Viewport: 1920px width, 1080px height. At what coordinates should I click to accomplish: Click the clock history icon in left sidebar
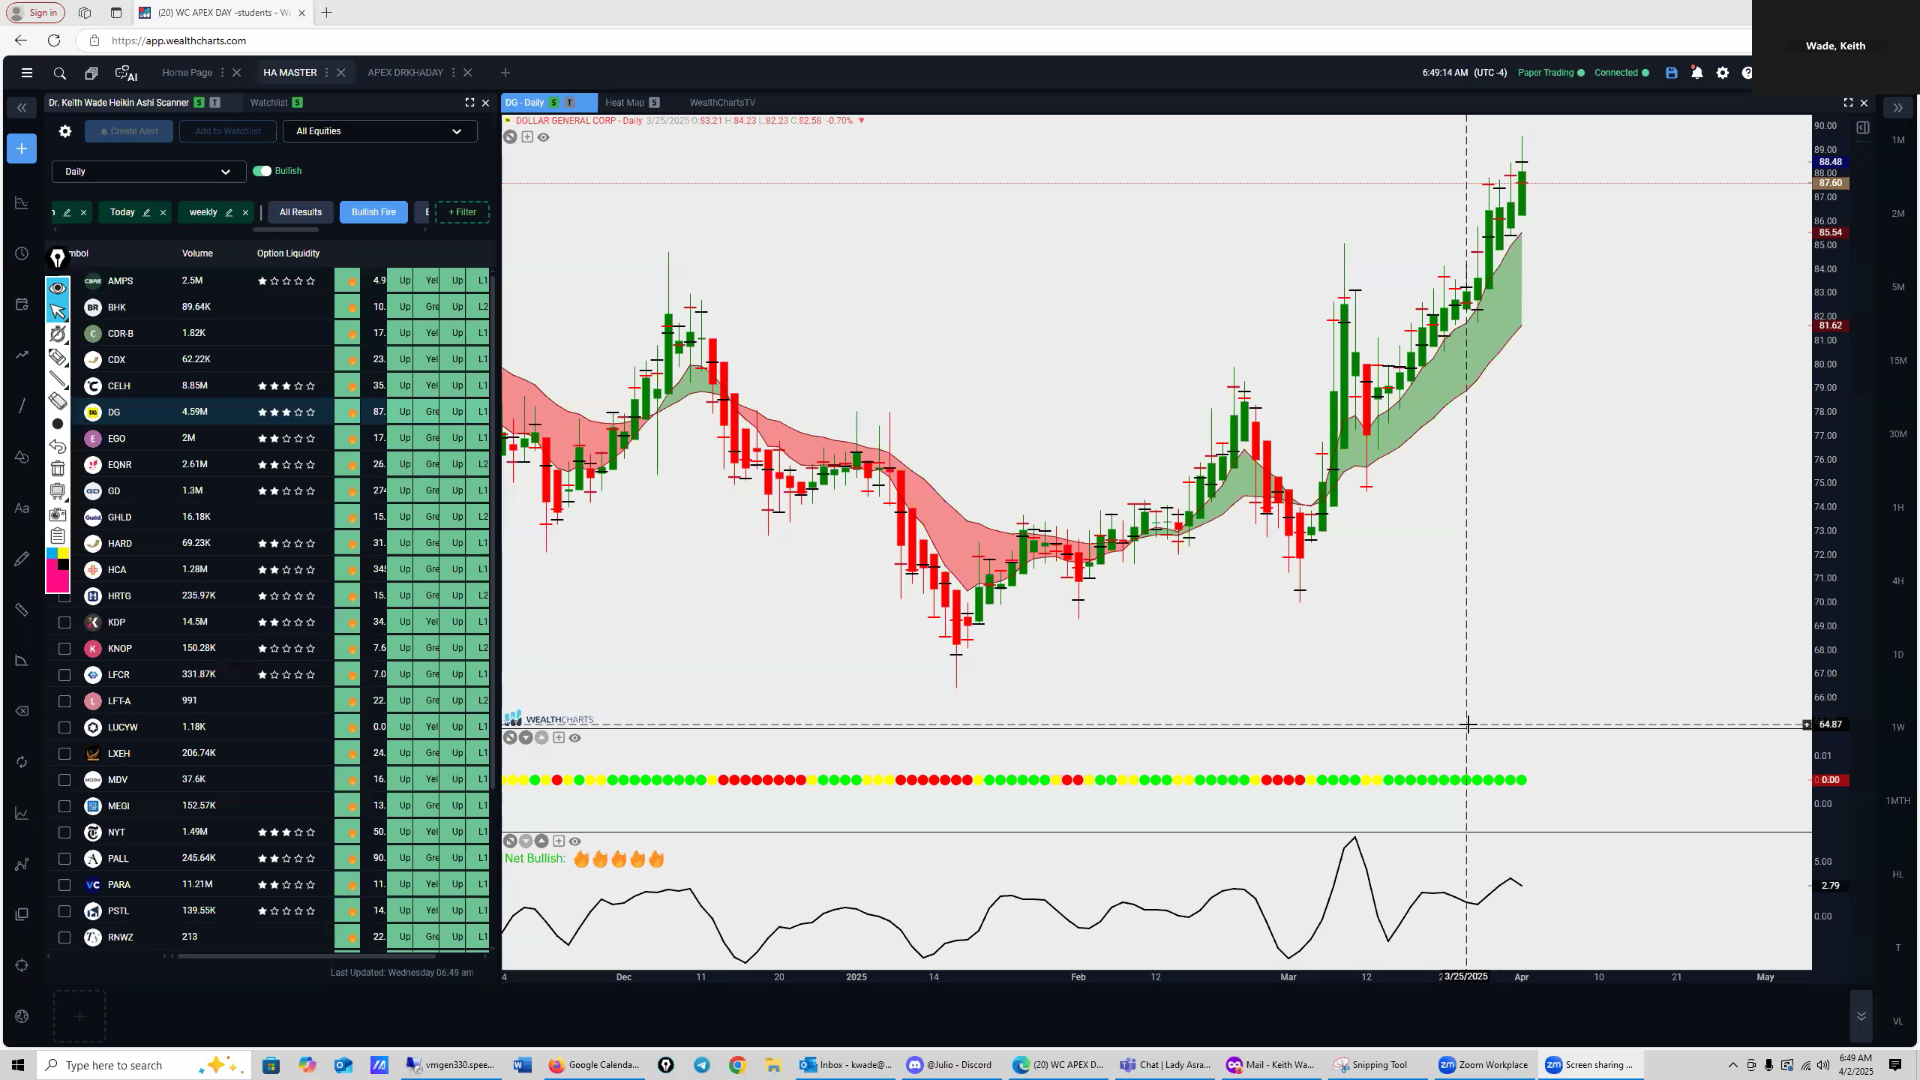tap(22, 254)
